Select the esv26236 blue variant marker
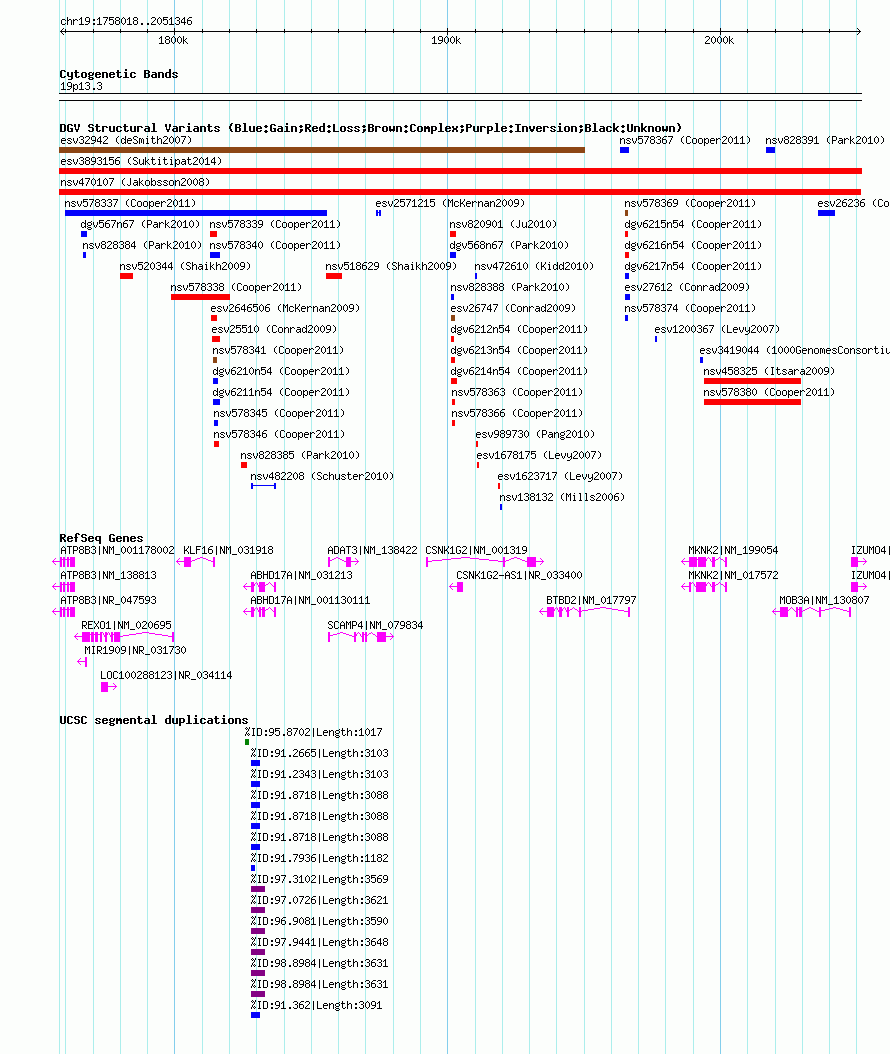890x1054 pixels. pyautogui.click(x=826, y=213)
